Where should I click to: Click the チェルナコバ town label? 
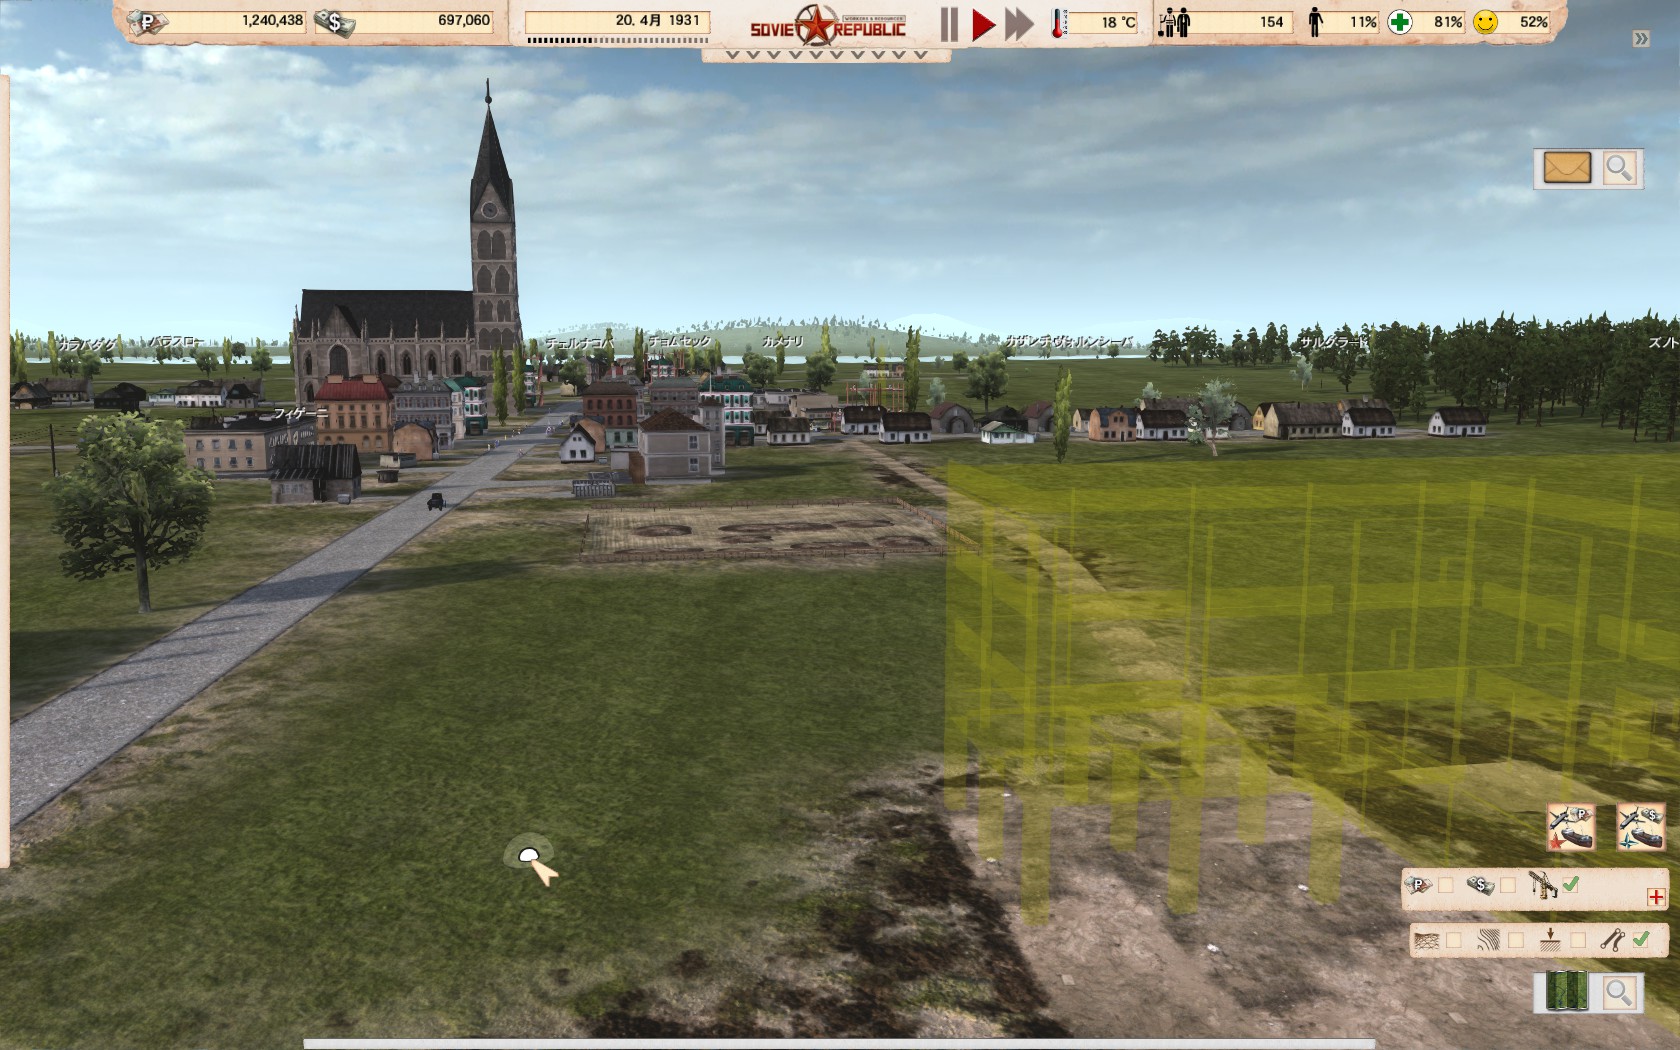tap(579, 342)
